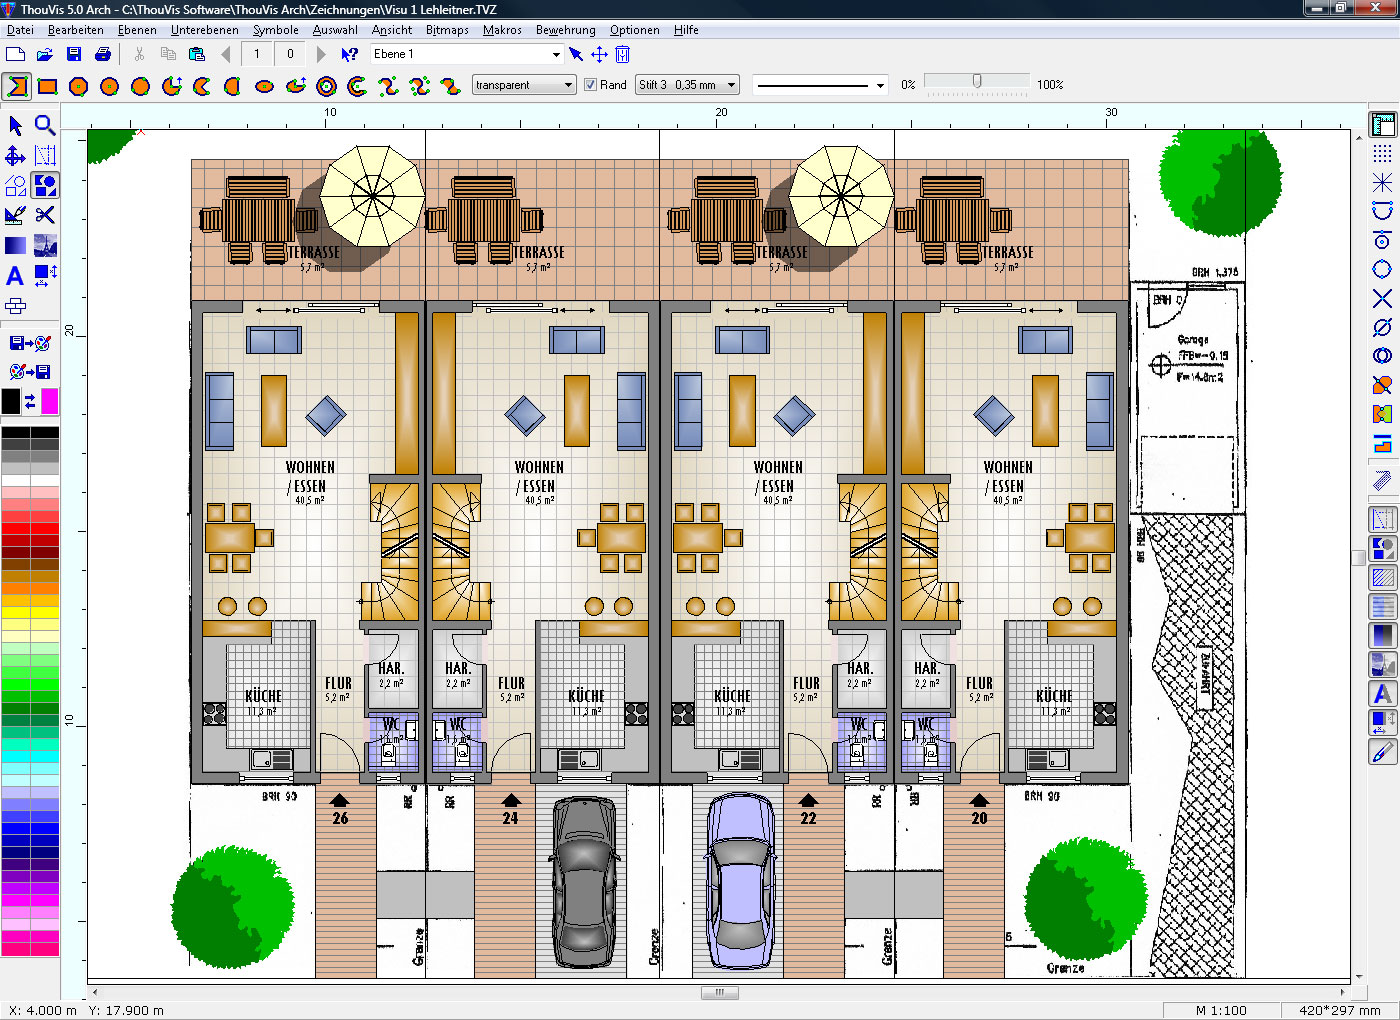The image size is (1400, 1020).
Task: Open the Ebene 1 layer dropdown
Action: (556, 54)
